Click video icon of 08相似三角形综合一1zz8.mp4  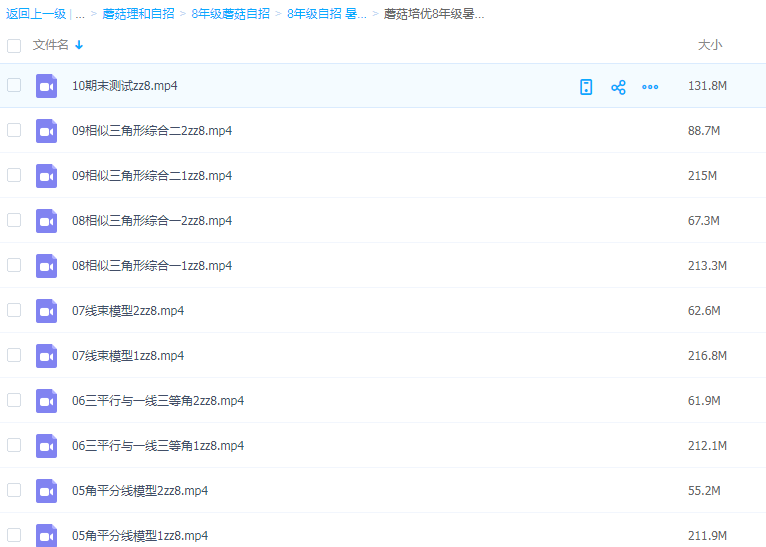[x=47, y=266]
